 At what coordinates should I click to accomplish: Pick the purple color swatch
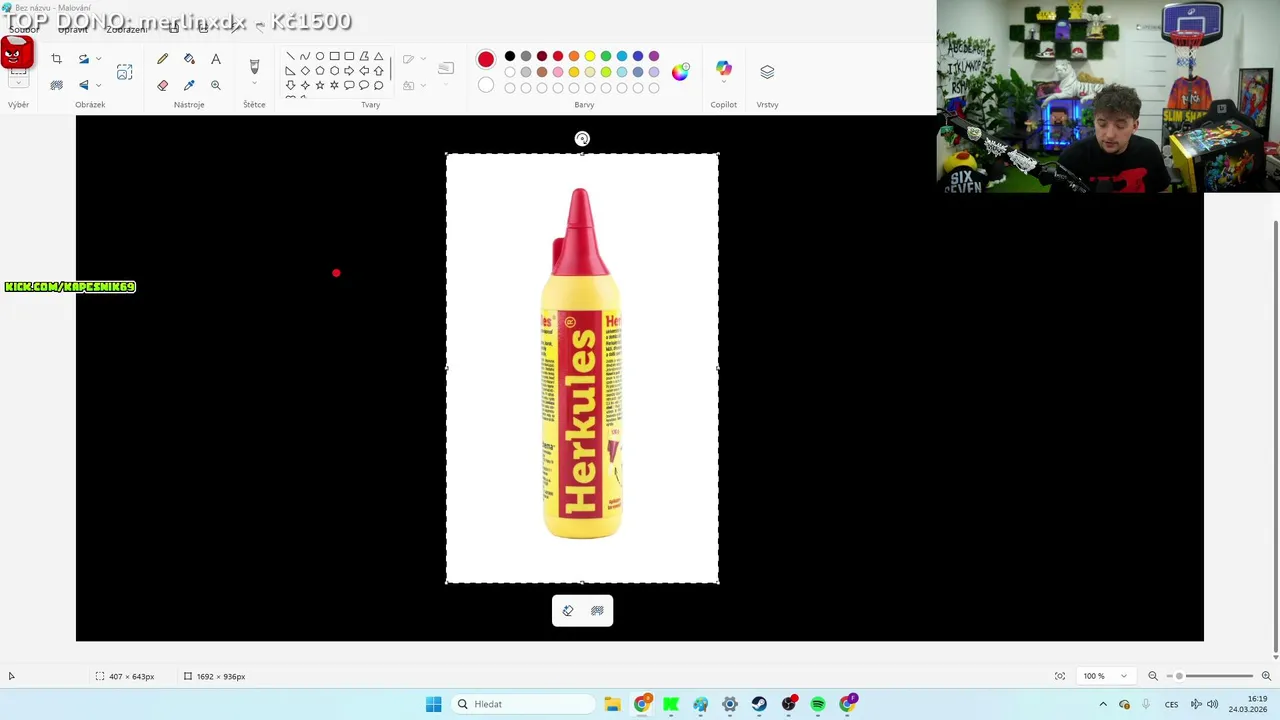(x=654, y=56)
